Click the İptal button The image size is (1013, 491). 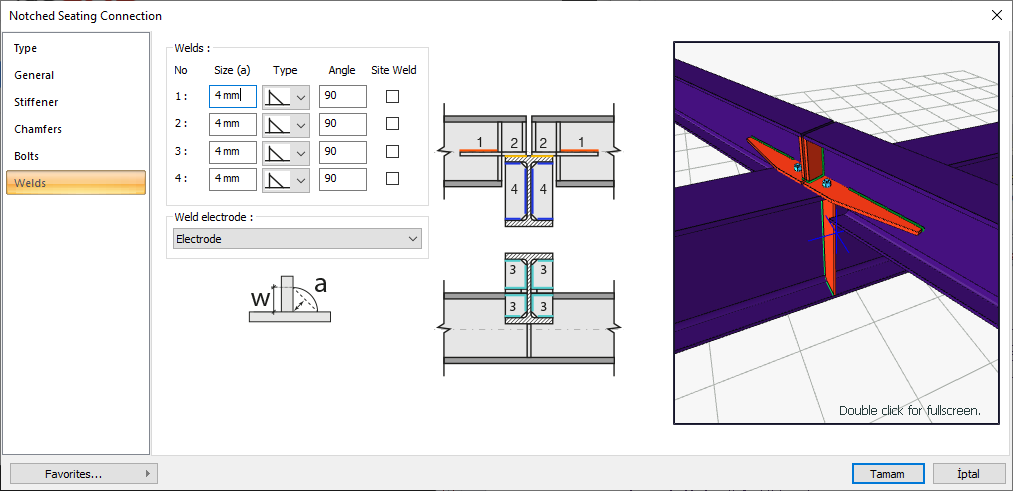pyautogui.click(x=969, y=474)
